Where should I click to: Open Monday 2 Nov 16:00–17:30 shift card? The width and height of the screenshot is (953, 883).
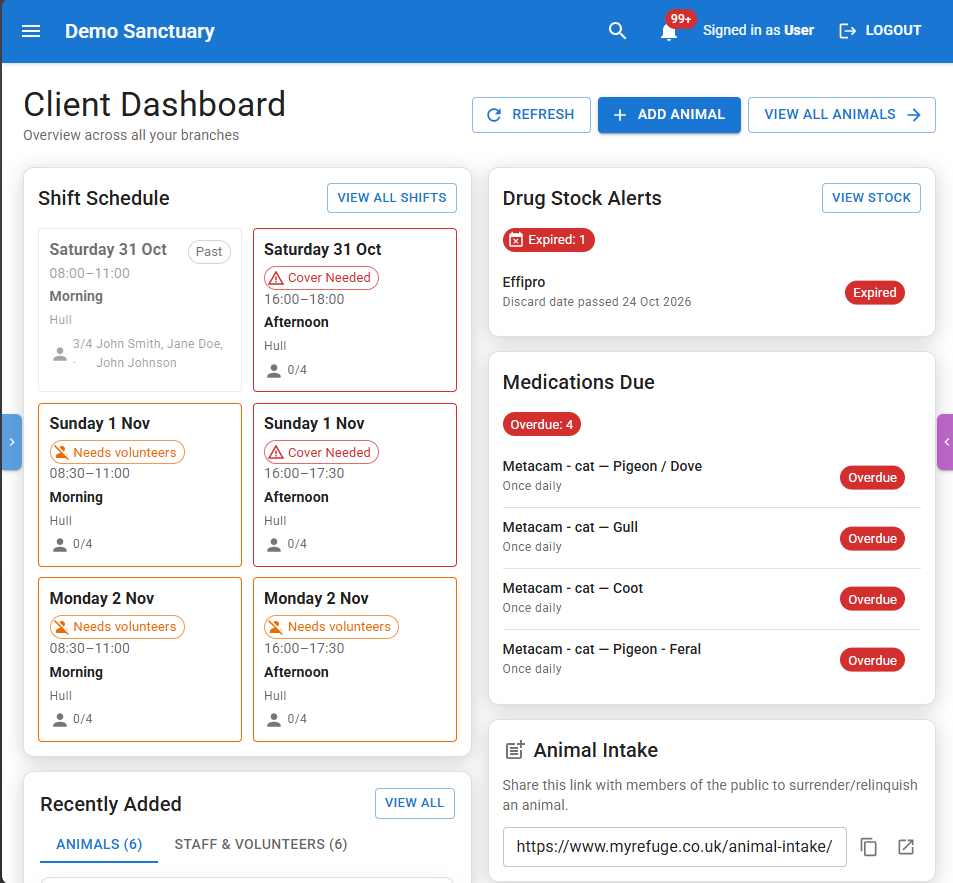[x=355, y=659]
